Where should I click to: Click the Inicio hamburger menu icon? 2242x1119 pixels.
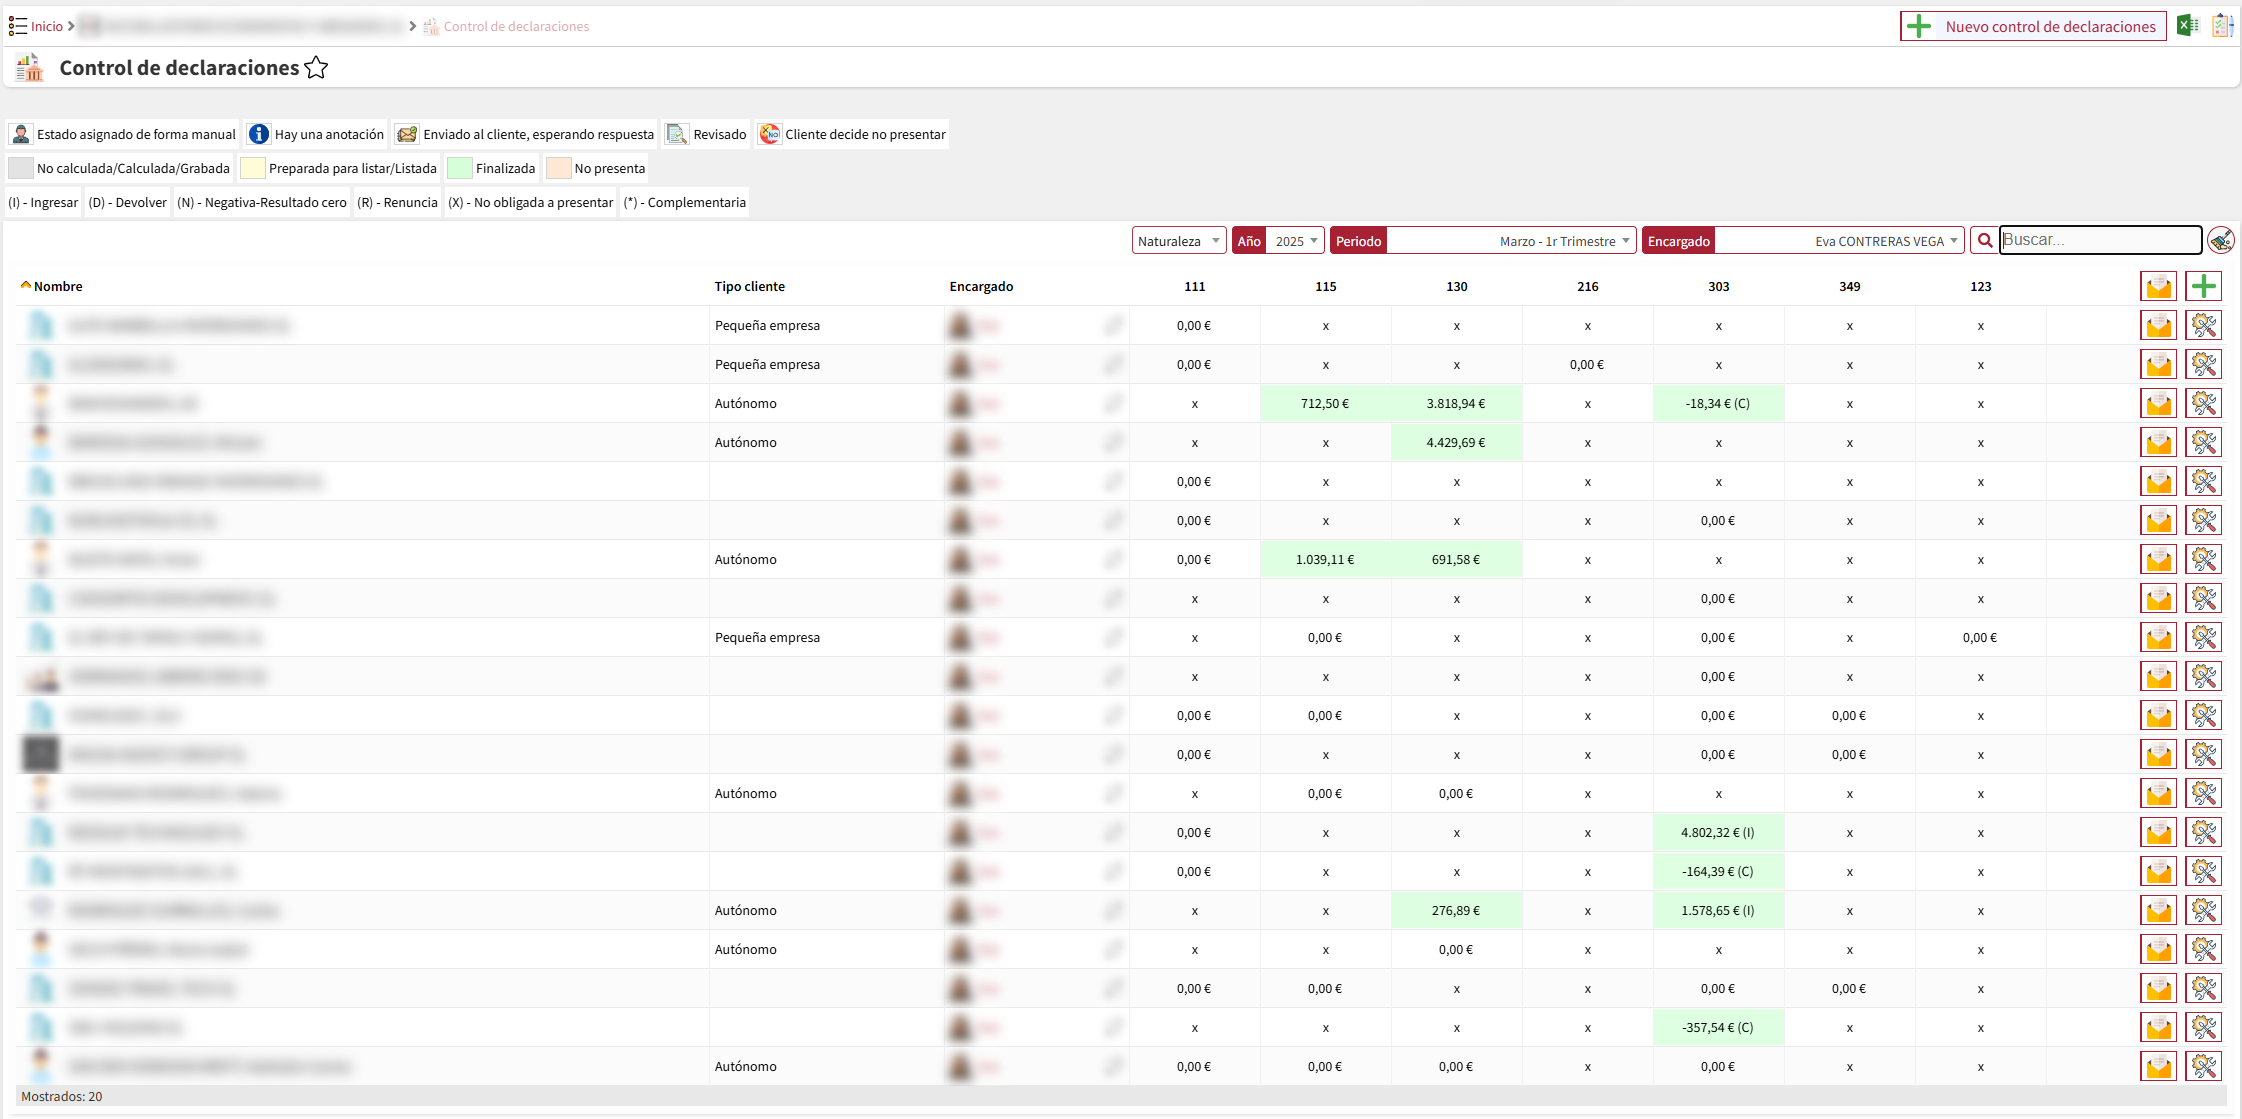(x=17, y=26)
